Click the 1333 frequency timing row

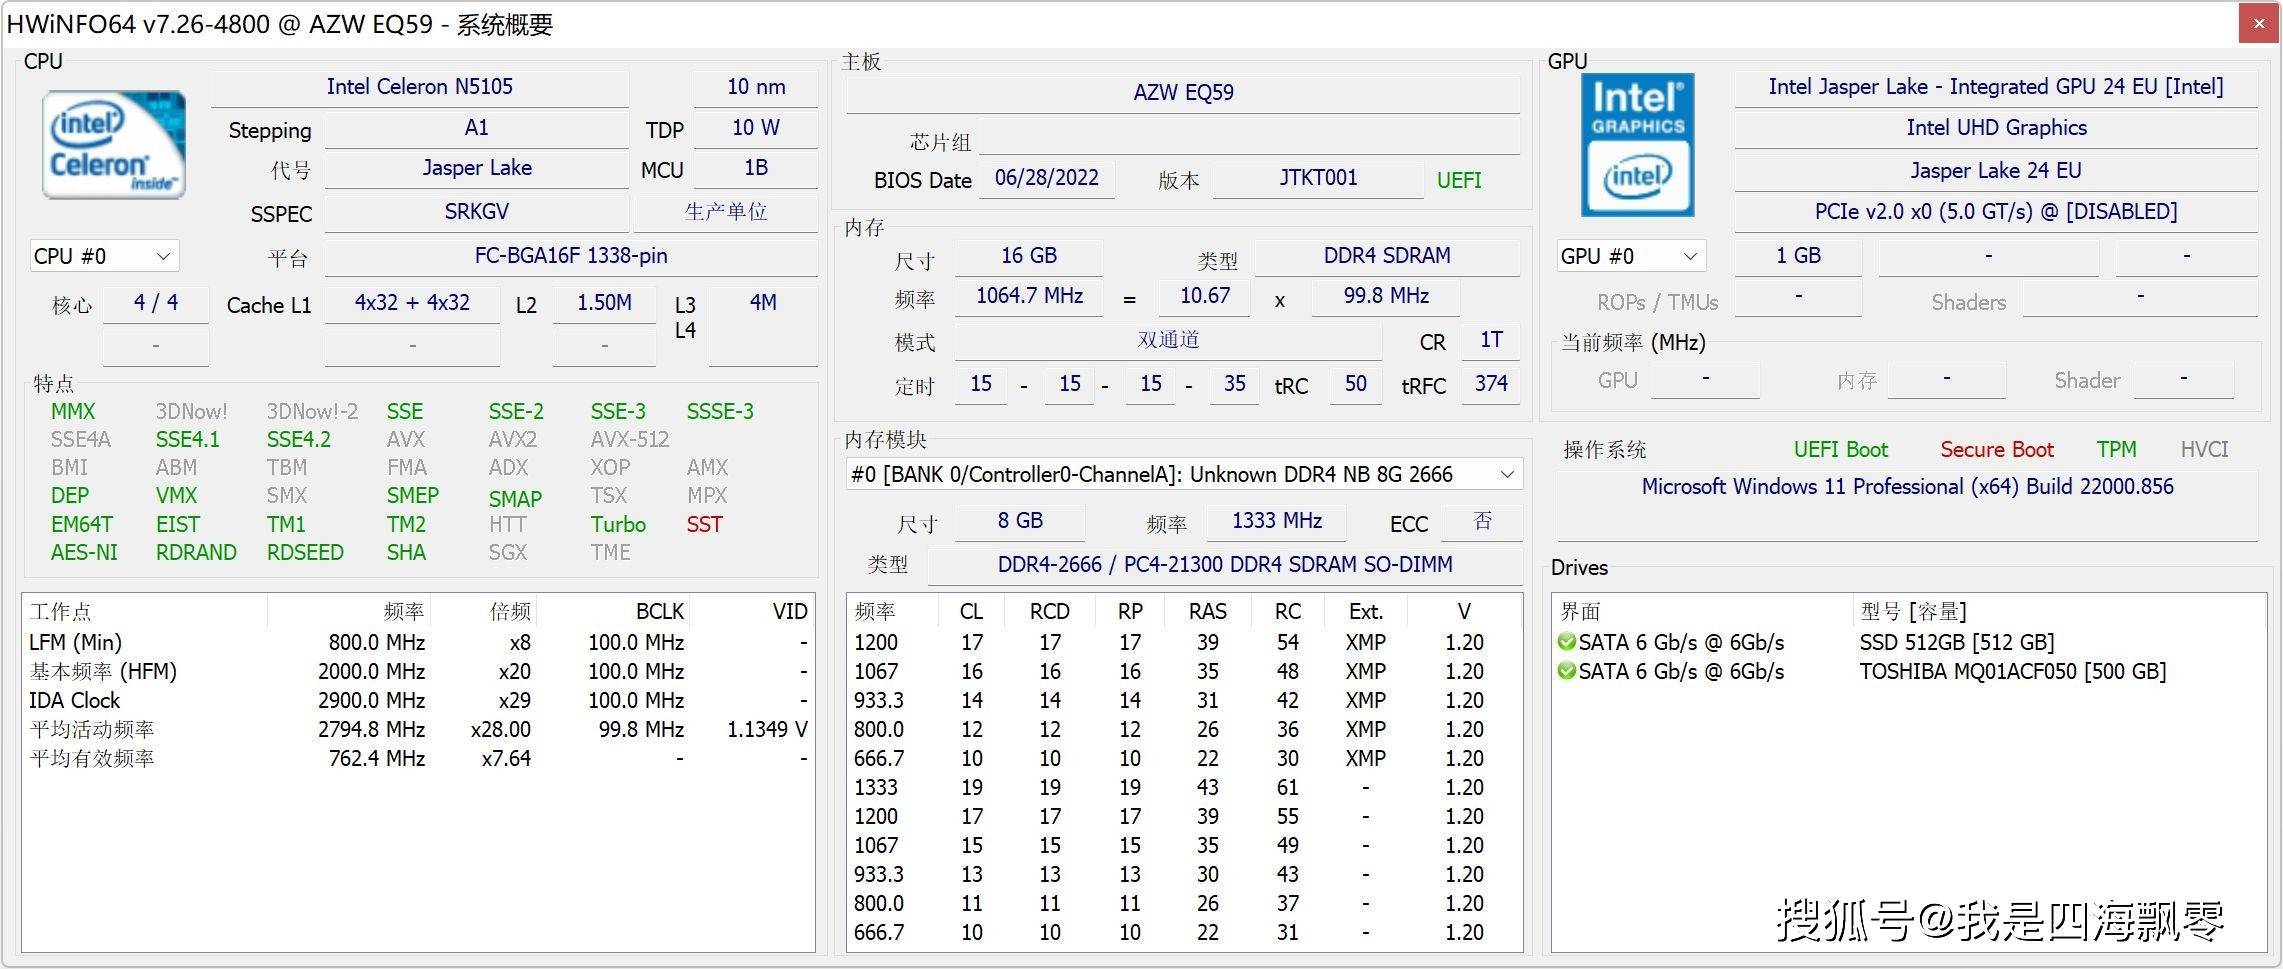1184,787
